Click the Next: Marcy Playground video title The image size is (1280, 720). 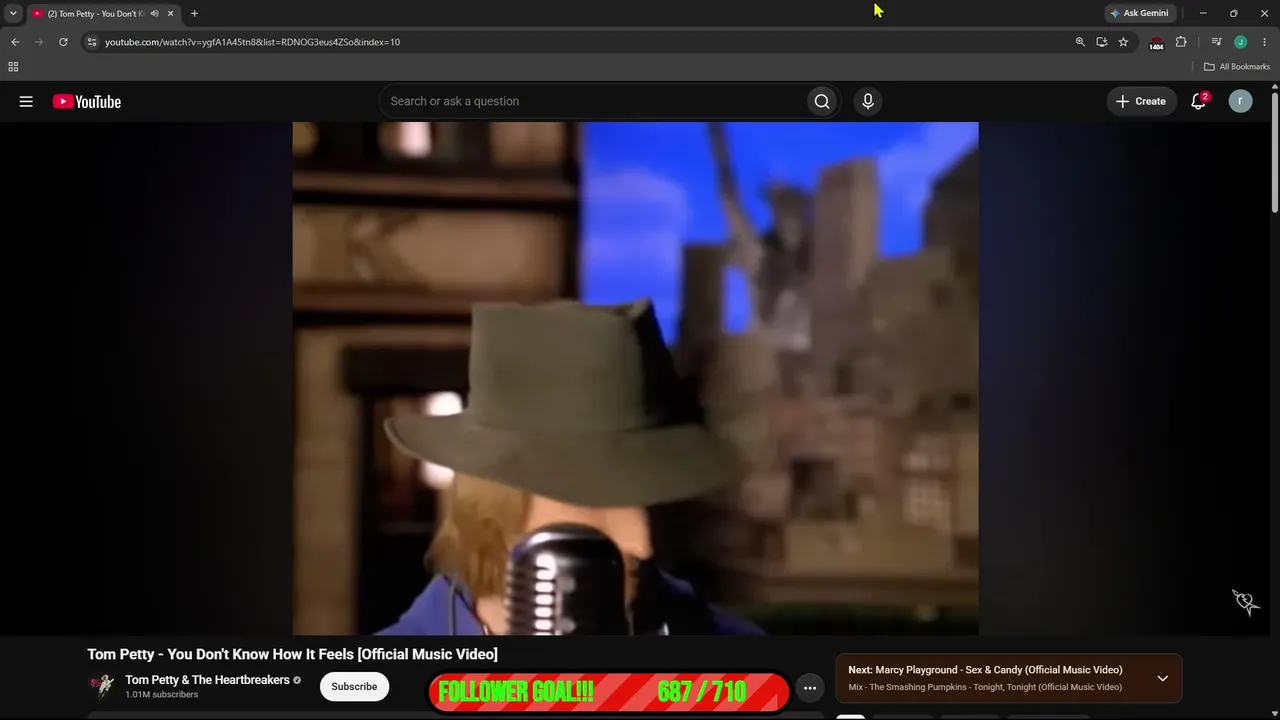(985, 670)
